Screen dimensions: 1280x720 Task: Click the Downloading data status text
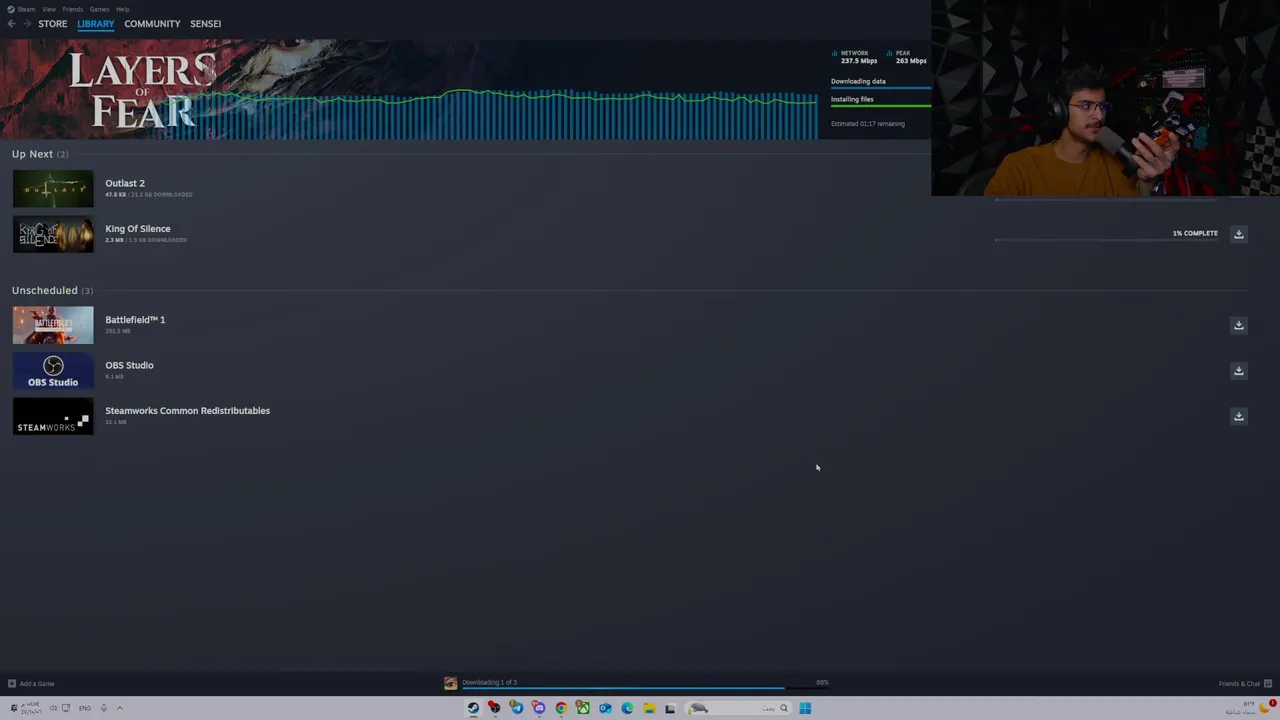click(858, 81)
